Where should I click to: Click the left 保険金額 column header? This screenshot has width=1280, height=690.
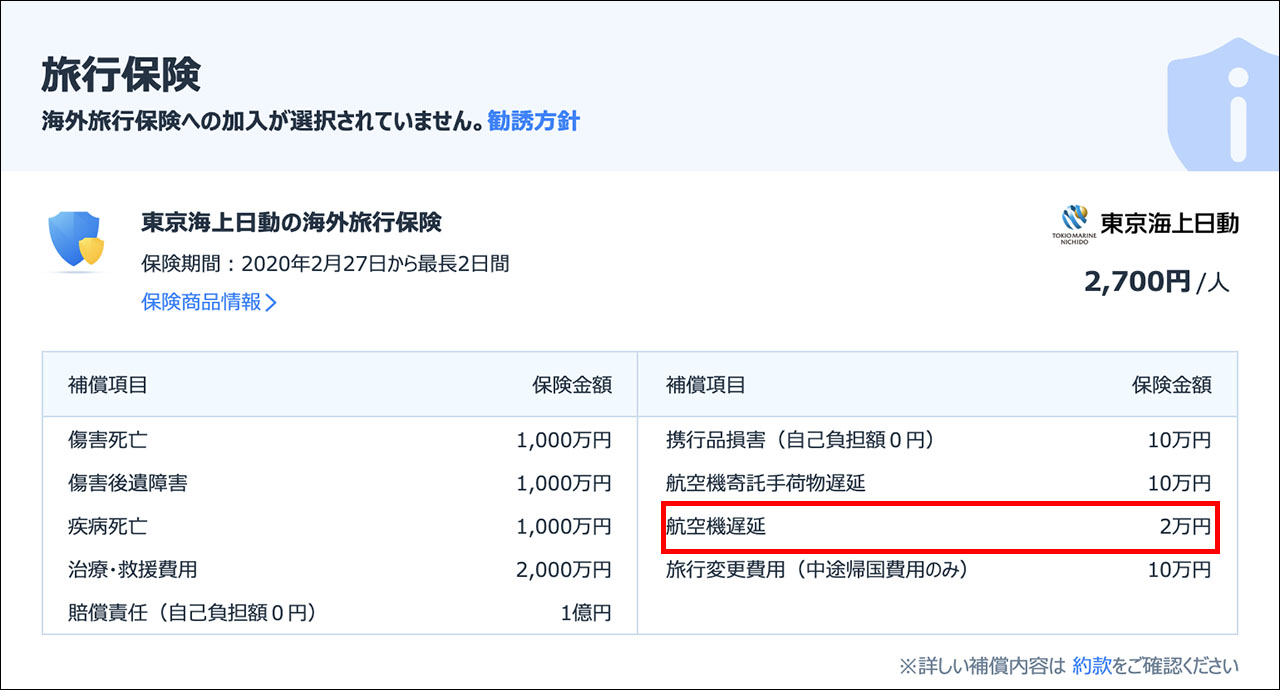(572, 385)
